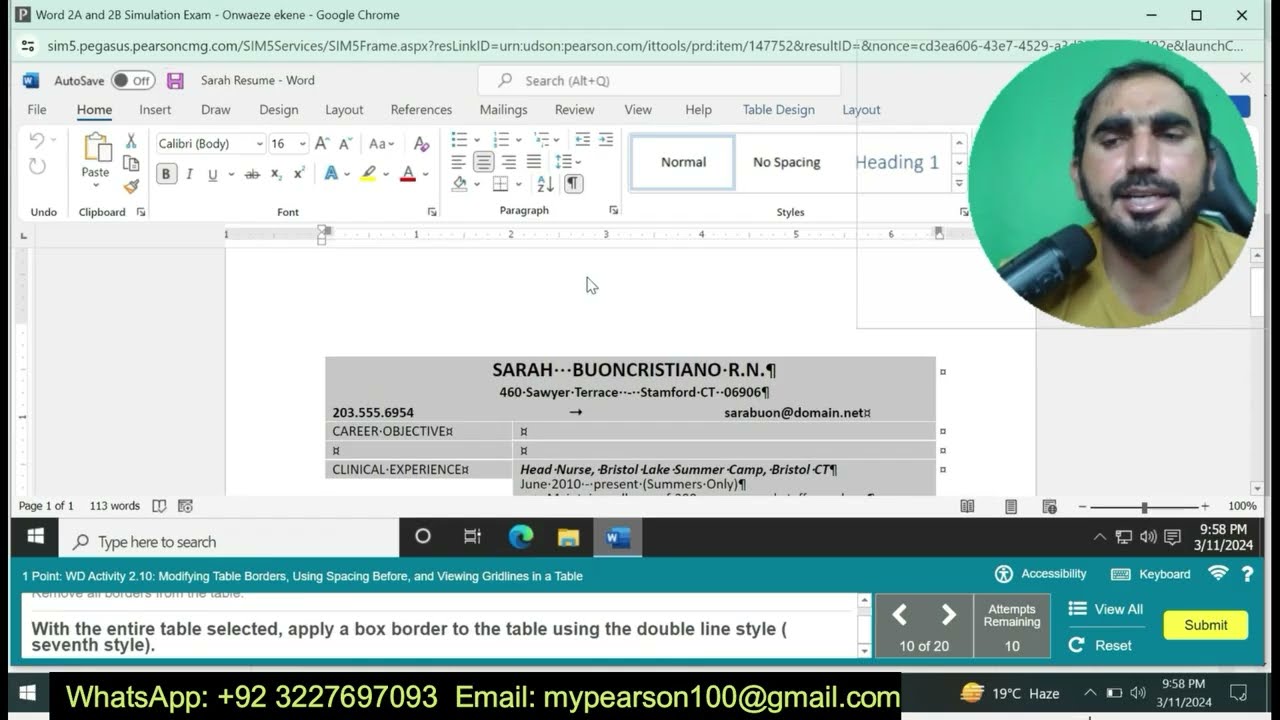This screenshot has width=1280, height=720.
Task: Click the Copy icon
Action: (x=130, y=164)
